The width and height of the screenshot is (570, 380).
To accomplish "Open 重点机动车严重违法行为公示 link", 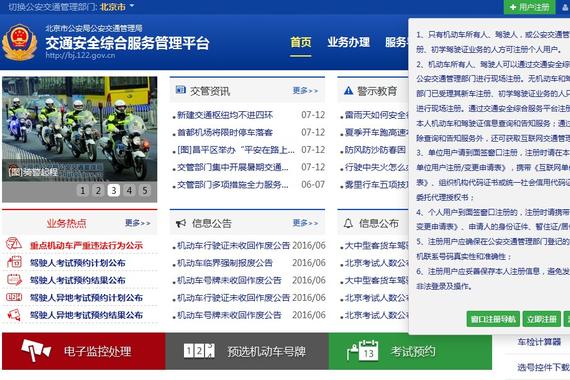I will click(86, 245).
